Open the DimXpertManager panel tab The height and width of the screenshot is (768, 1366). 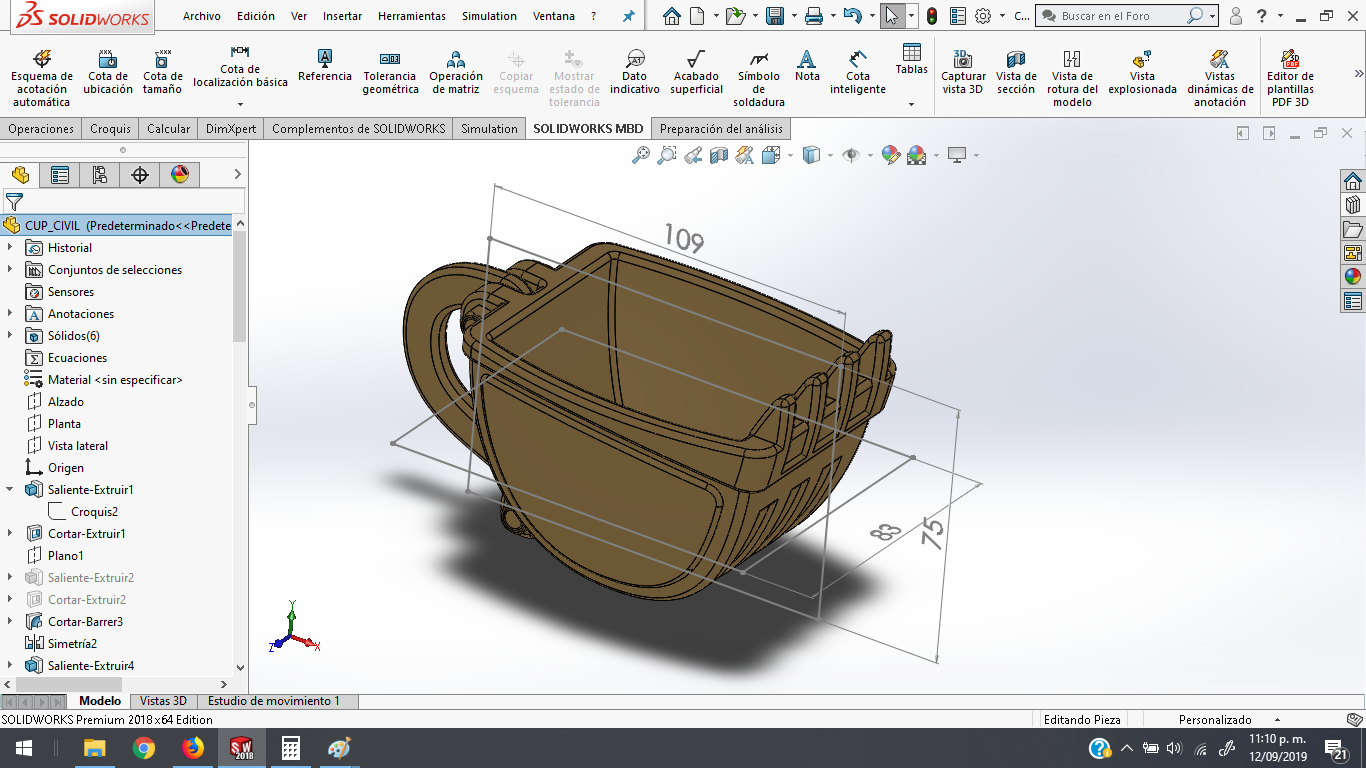click(x=140, y=175)
